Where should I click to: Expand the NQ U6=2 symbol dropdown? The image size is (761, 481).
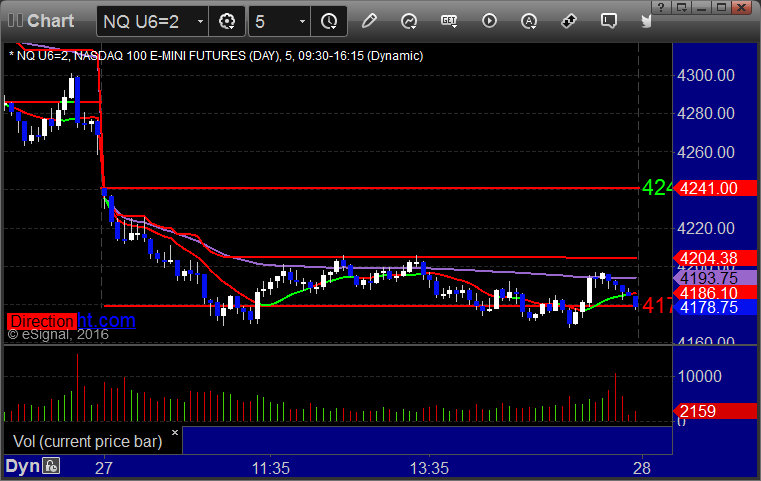tap(200, 21)
